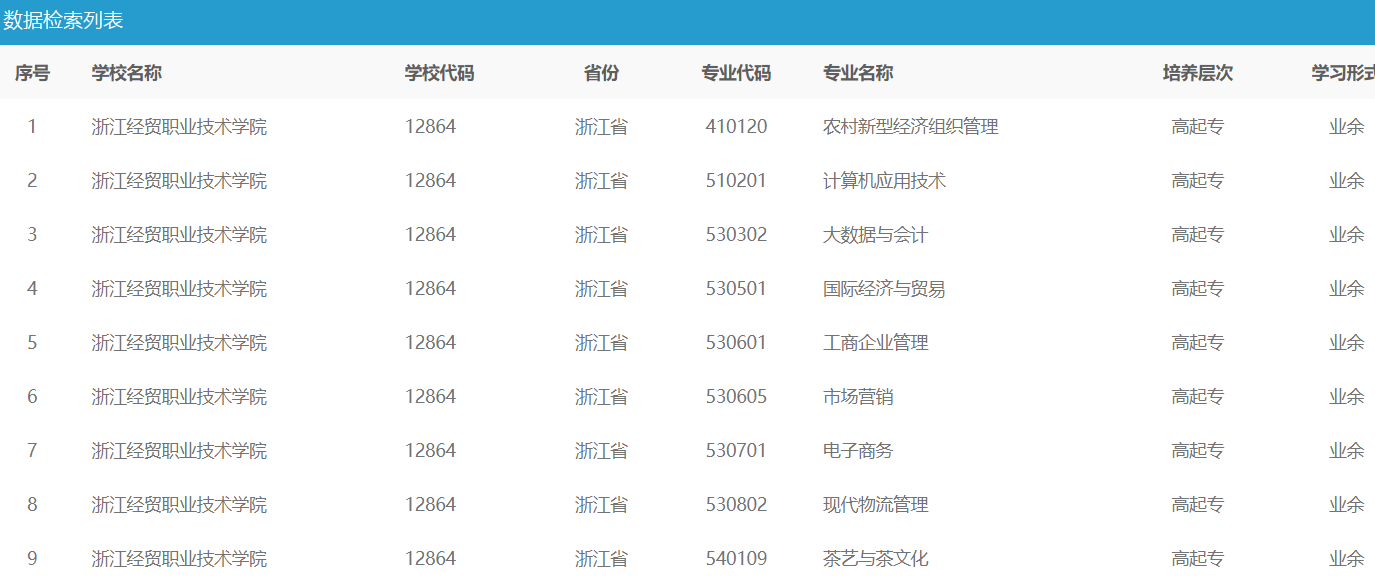Click 高起专 in the 工商企业管理 row
This screenshot has width=1375, height=576.
[1198, 343]
